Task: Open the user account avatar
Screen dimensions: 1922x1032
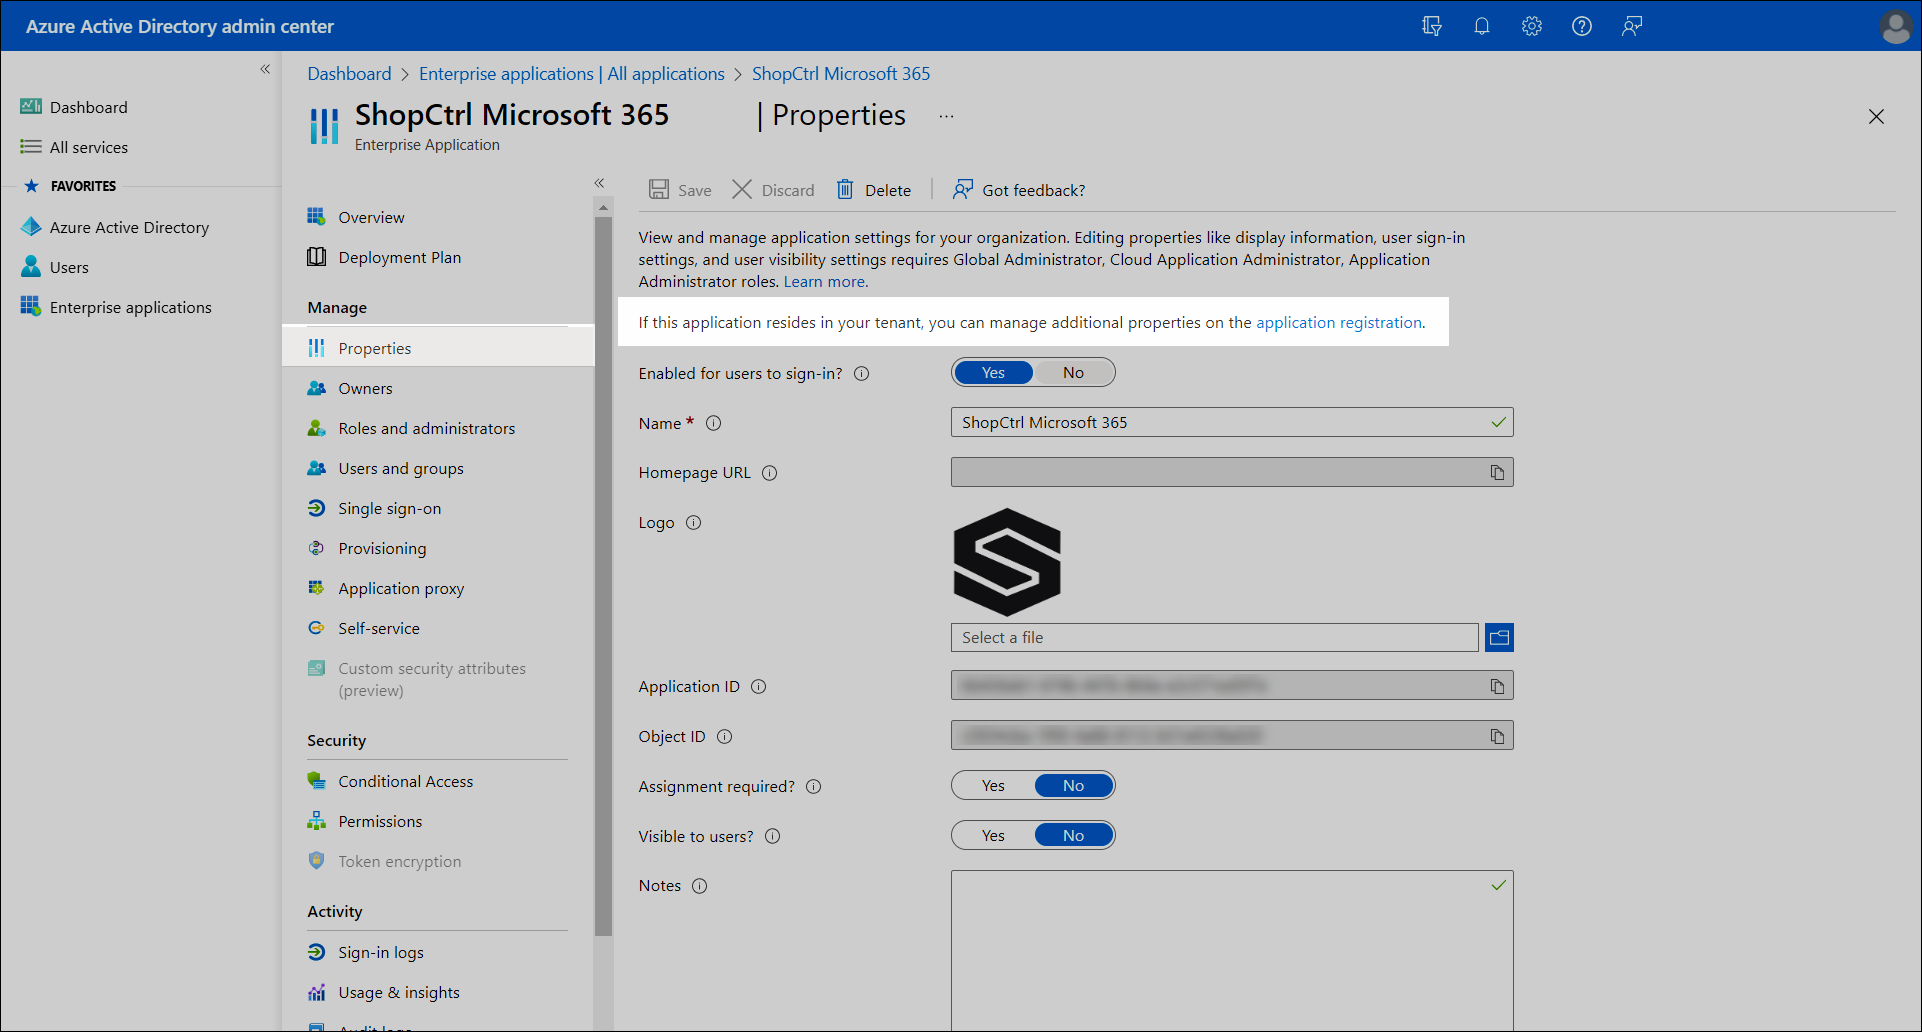Action: tap(1895, 27)
